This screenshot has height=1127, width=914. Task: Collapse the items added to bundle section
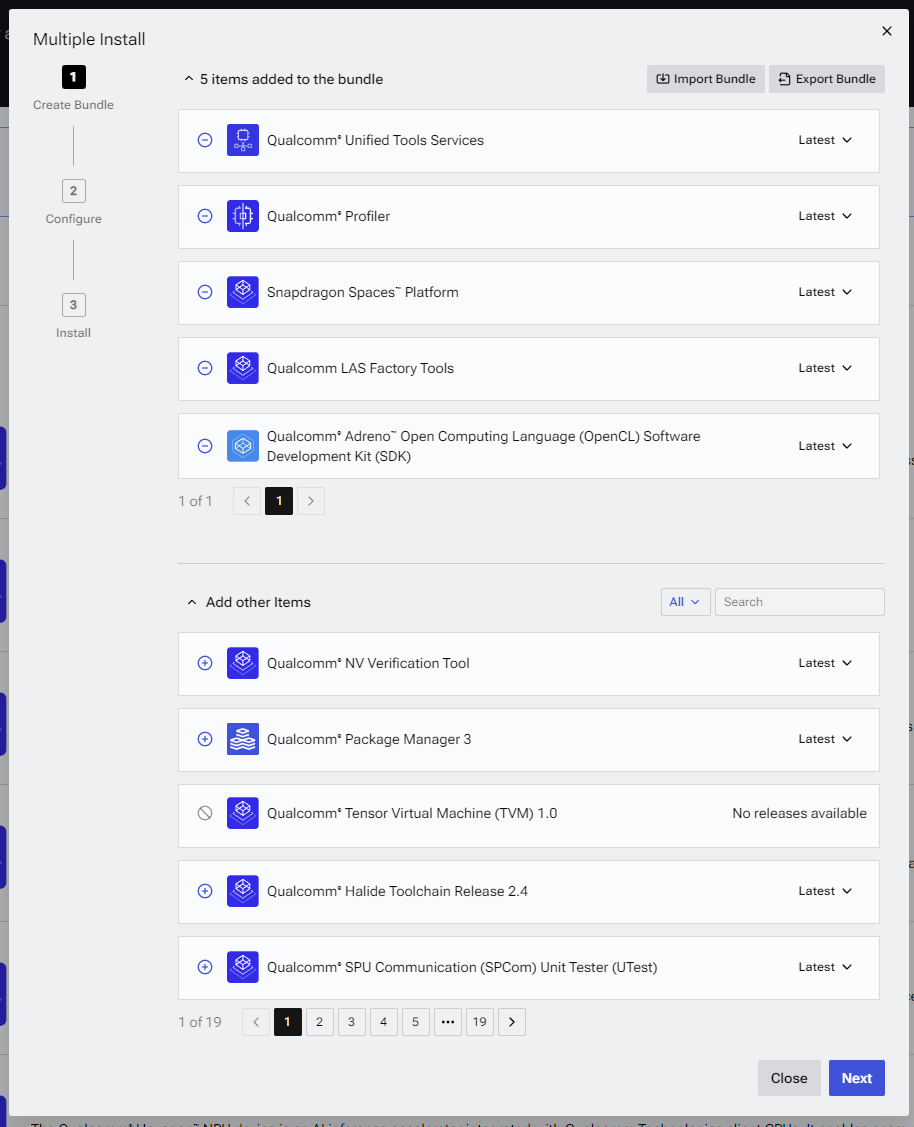[189, 79]
